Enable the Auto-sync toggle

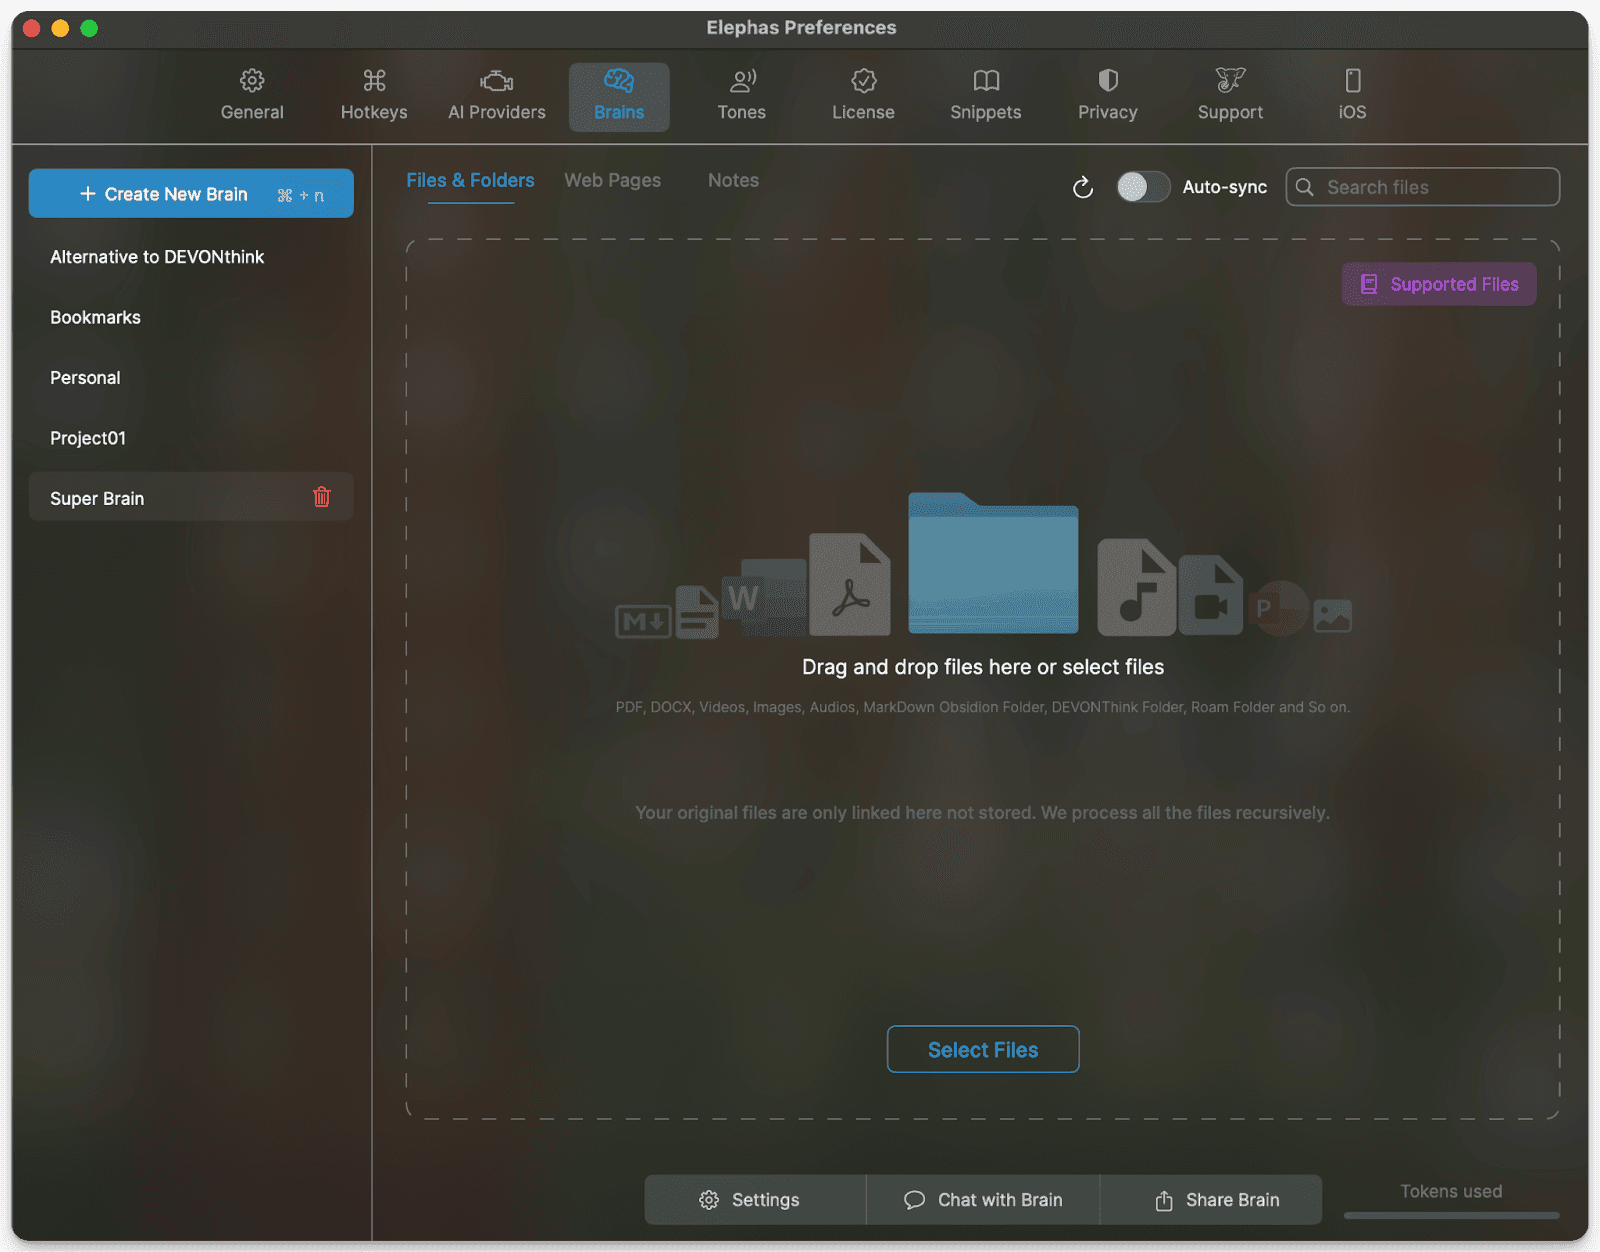pyautogui.click(x=1142, y=187)
